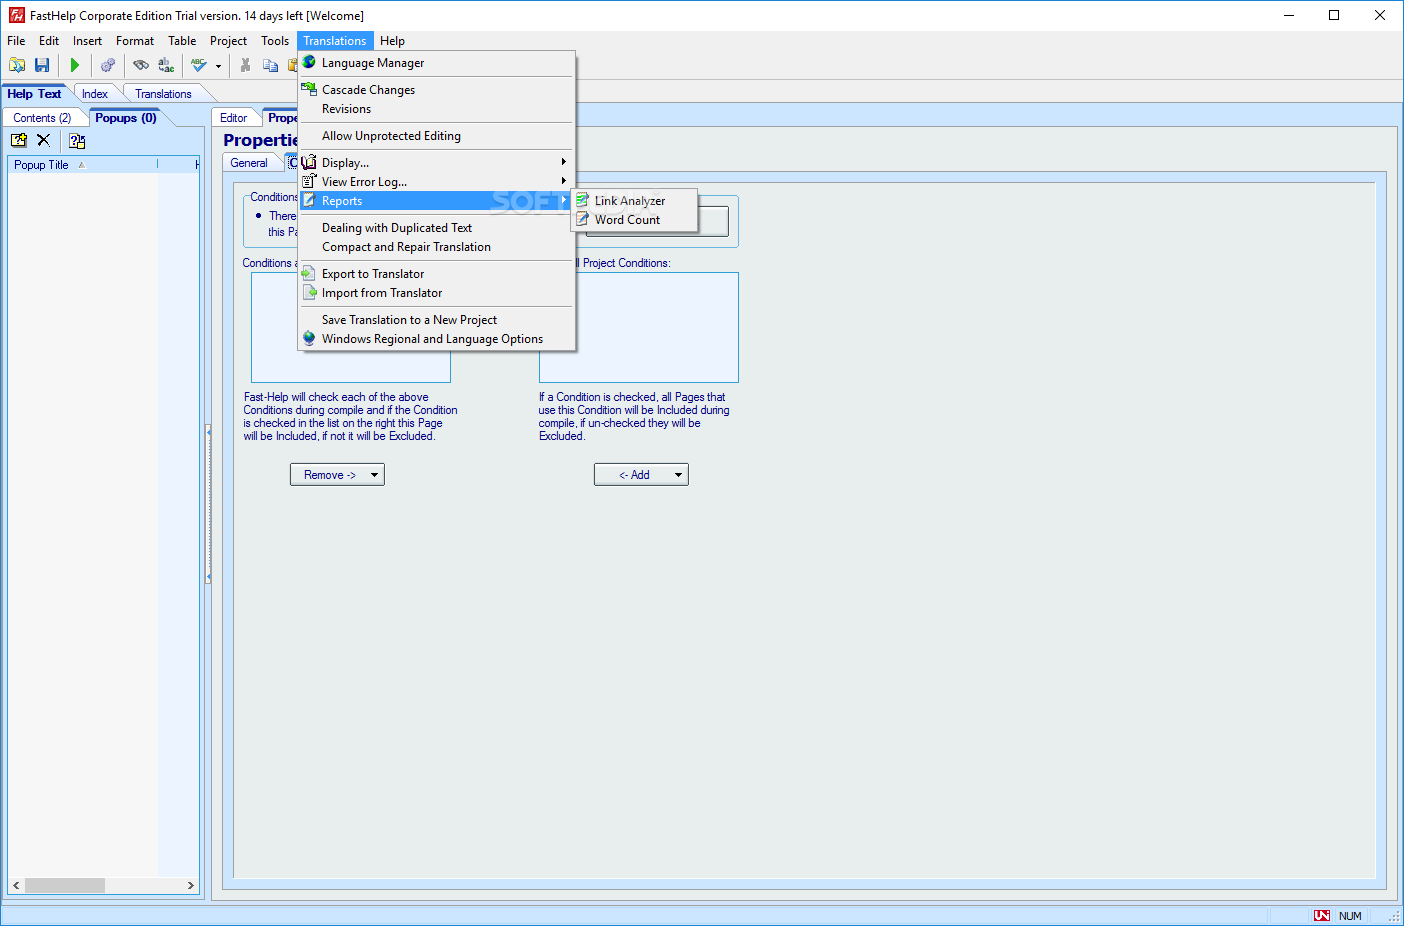Expand the View Error Log submenu arrow
The height and width of the screenshot is (926, 1404).
pyautogui.click(x=563, y=181)
